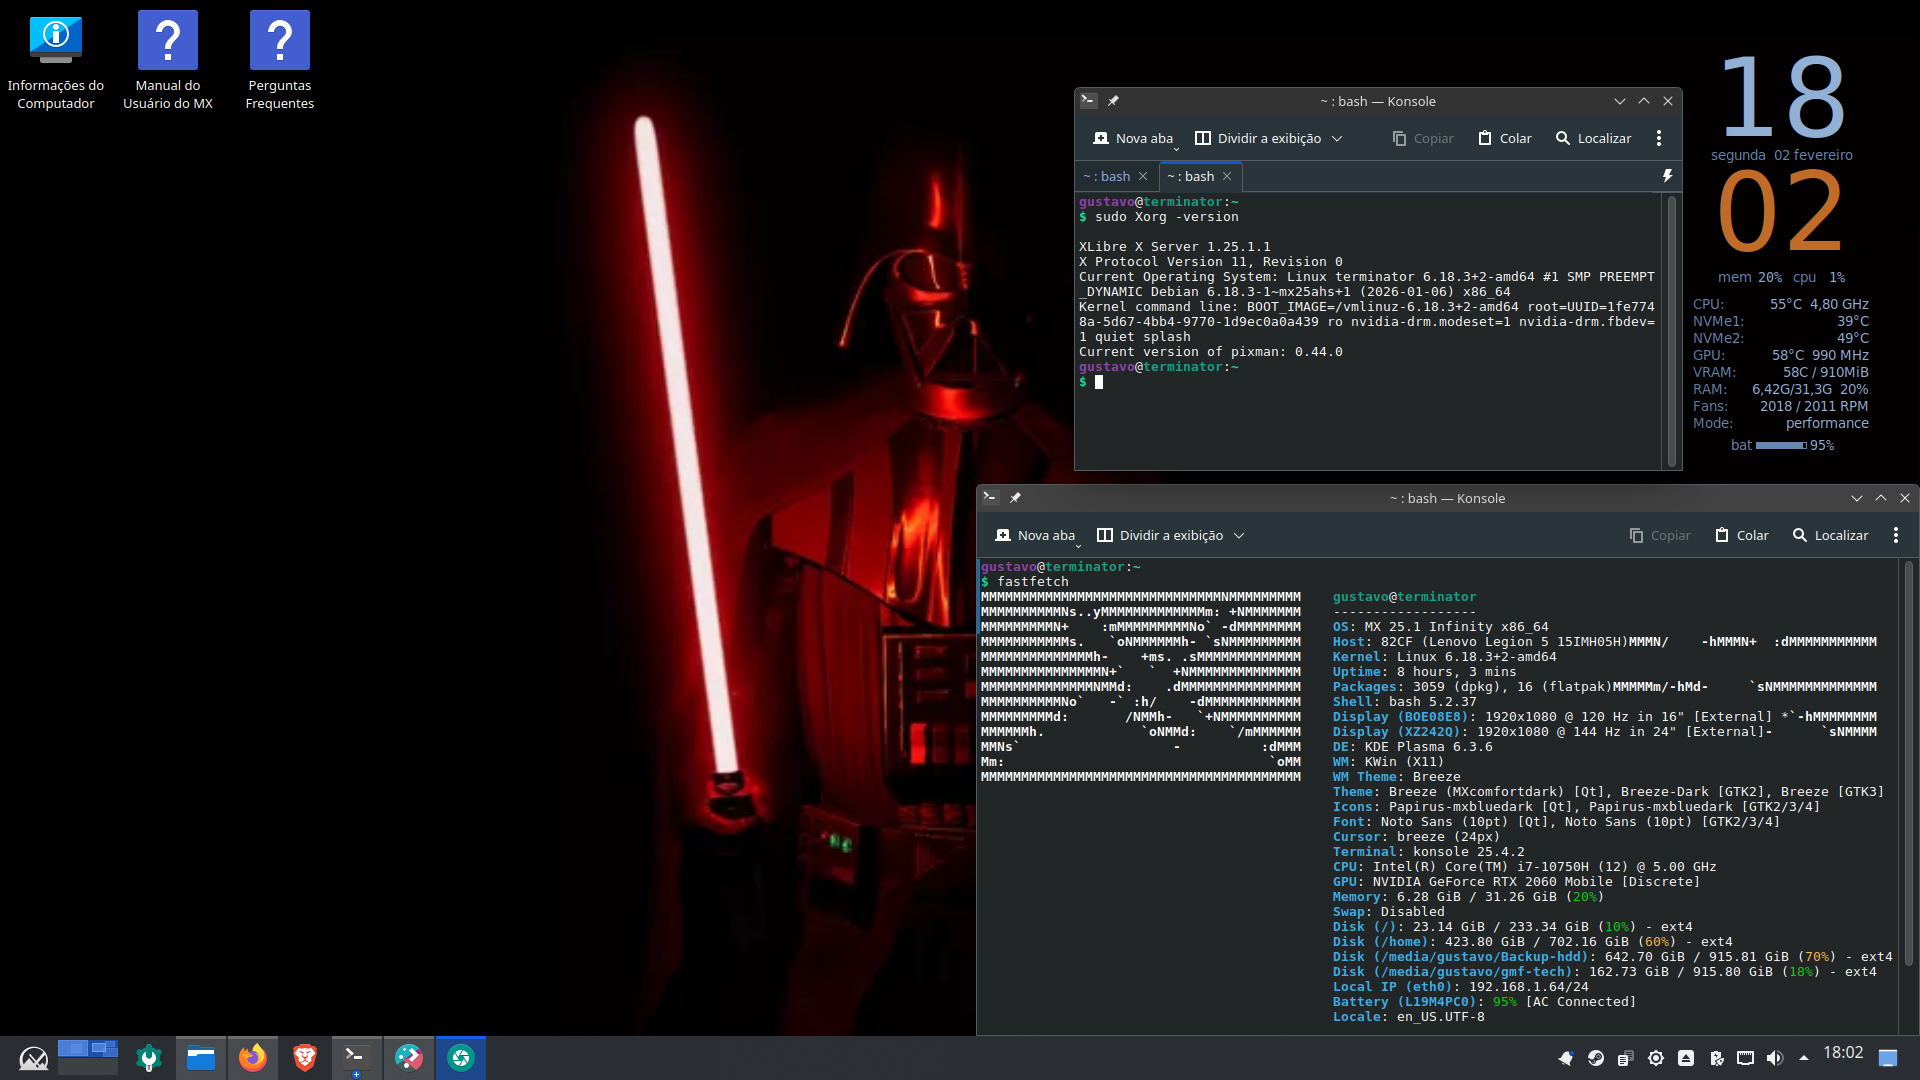The image size is (1920, 1080).
Task: Expand Dividir a exibição chevron in lower Konsole
Action: tap(1239, 535)
